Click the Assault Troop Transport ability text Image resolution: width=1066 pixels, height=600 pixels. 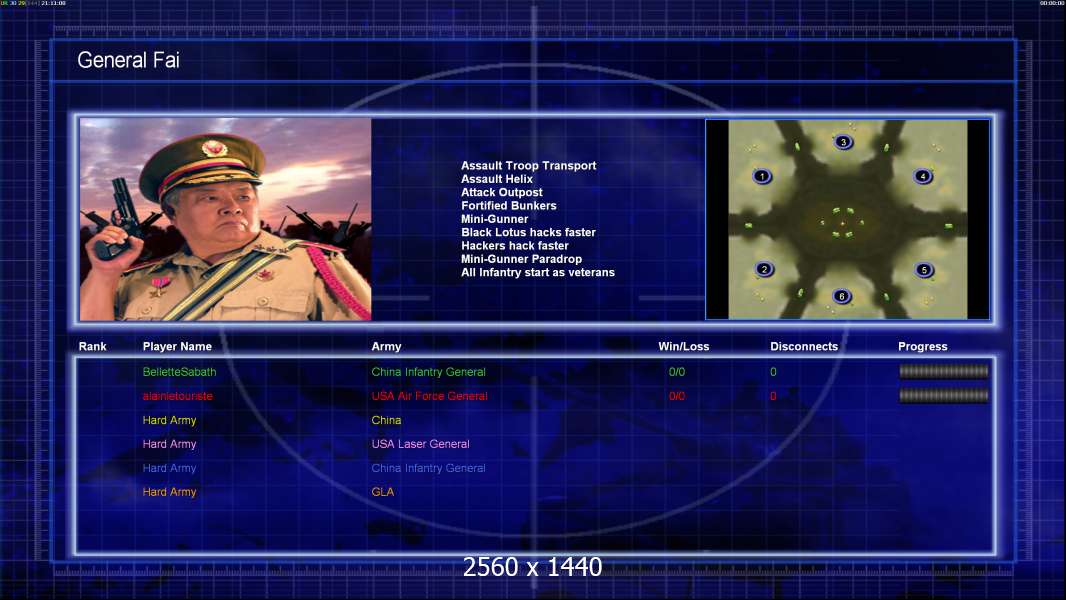(528, 166)
